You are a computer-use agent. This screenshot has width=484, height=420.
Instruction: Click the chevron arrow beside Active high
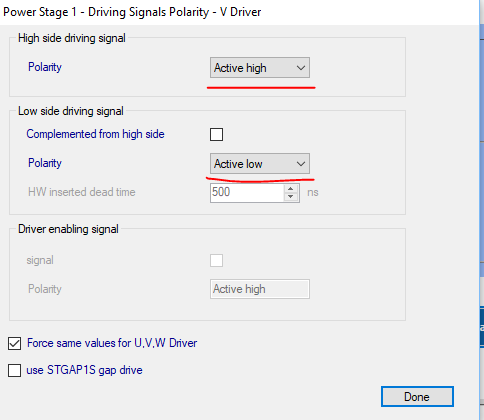(x=301, y=68)
